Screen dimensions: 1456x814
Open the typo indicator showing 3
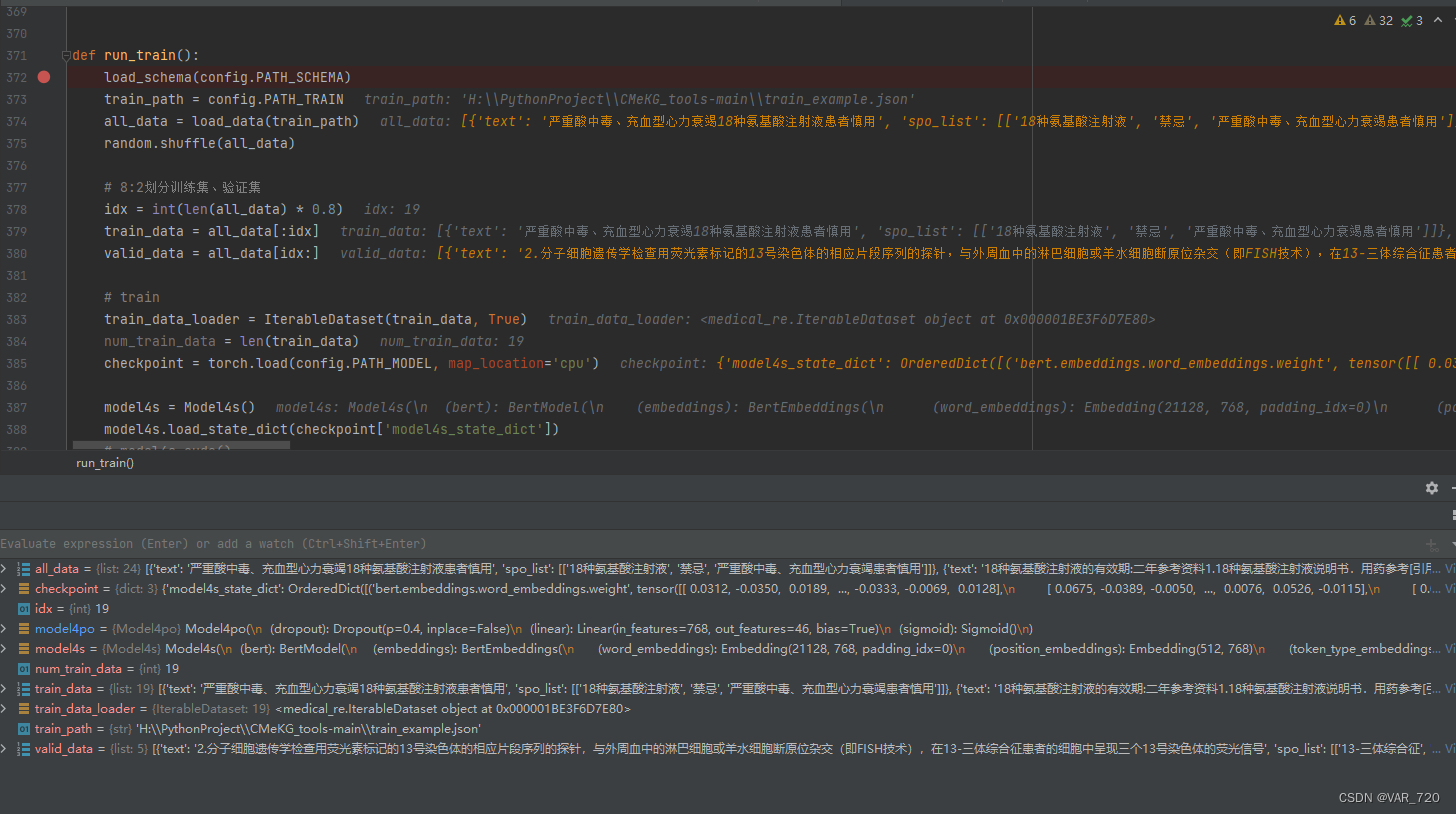1412,21
